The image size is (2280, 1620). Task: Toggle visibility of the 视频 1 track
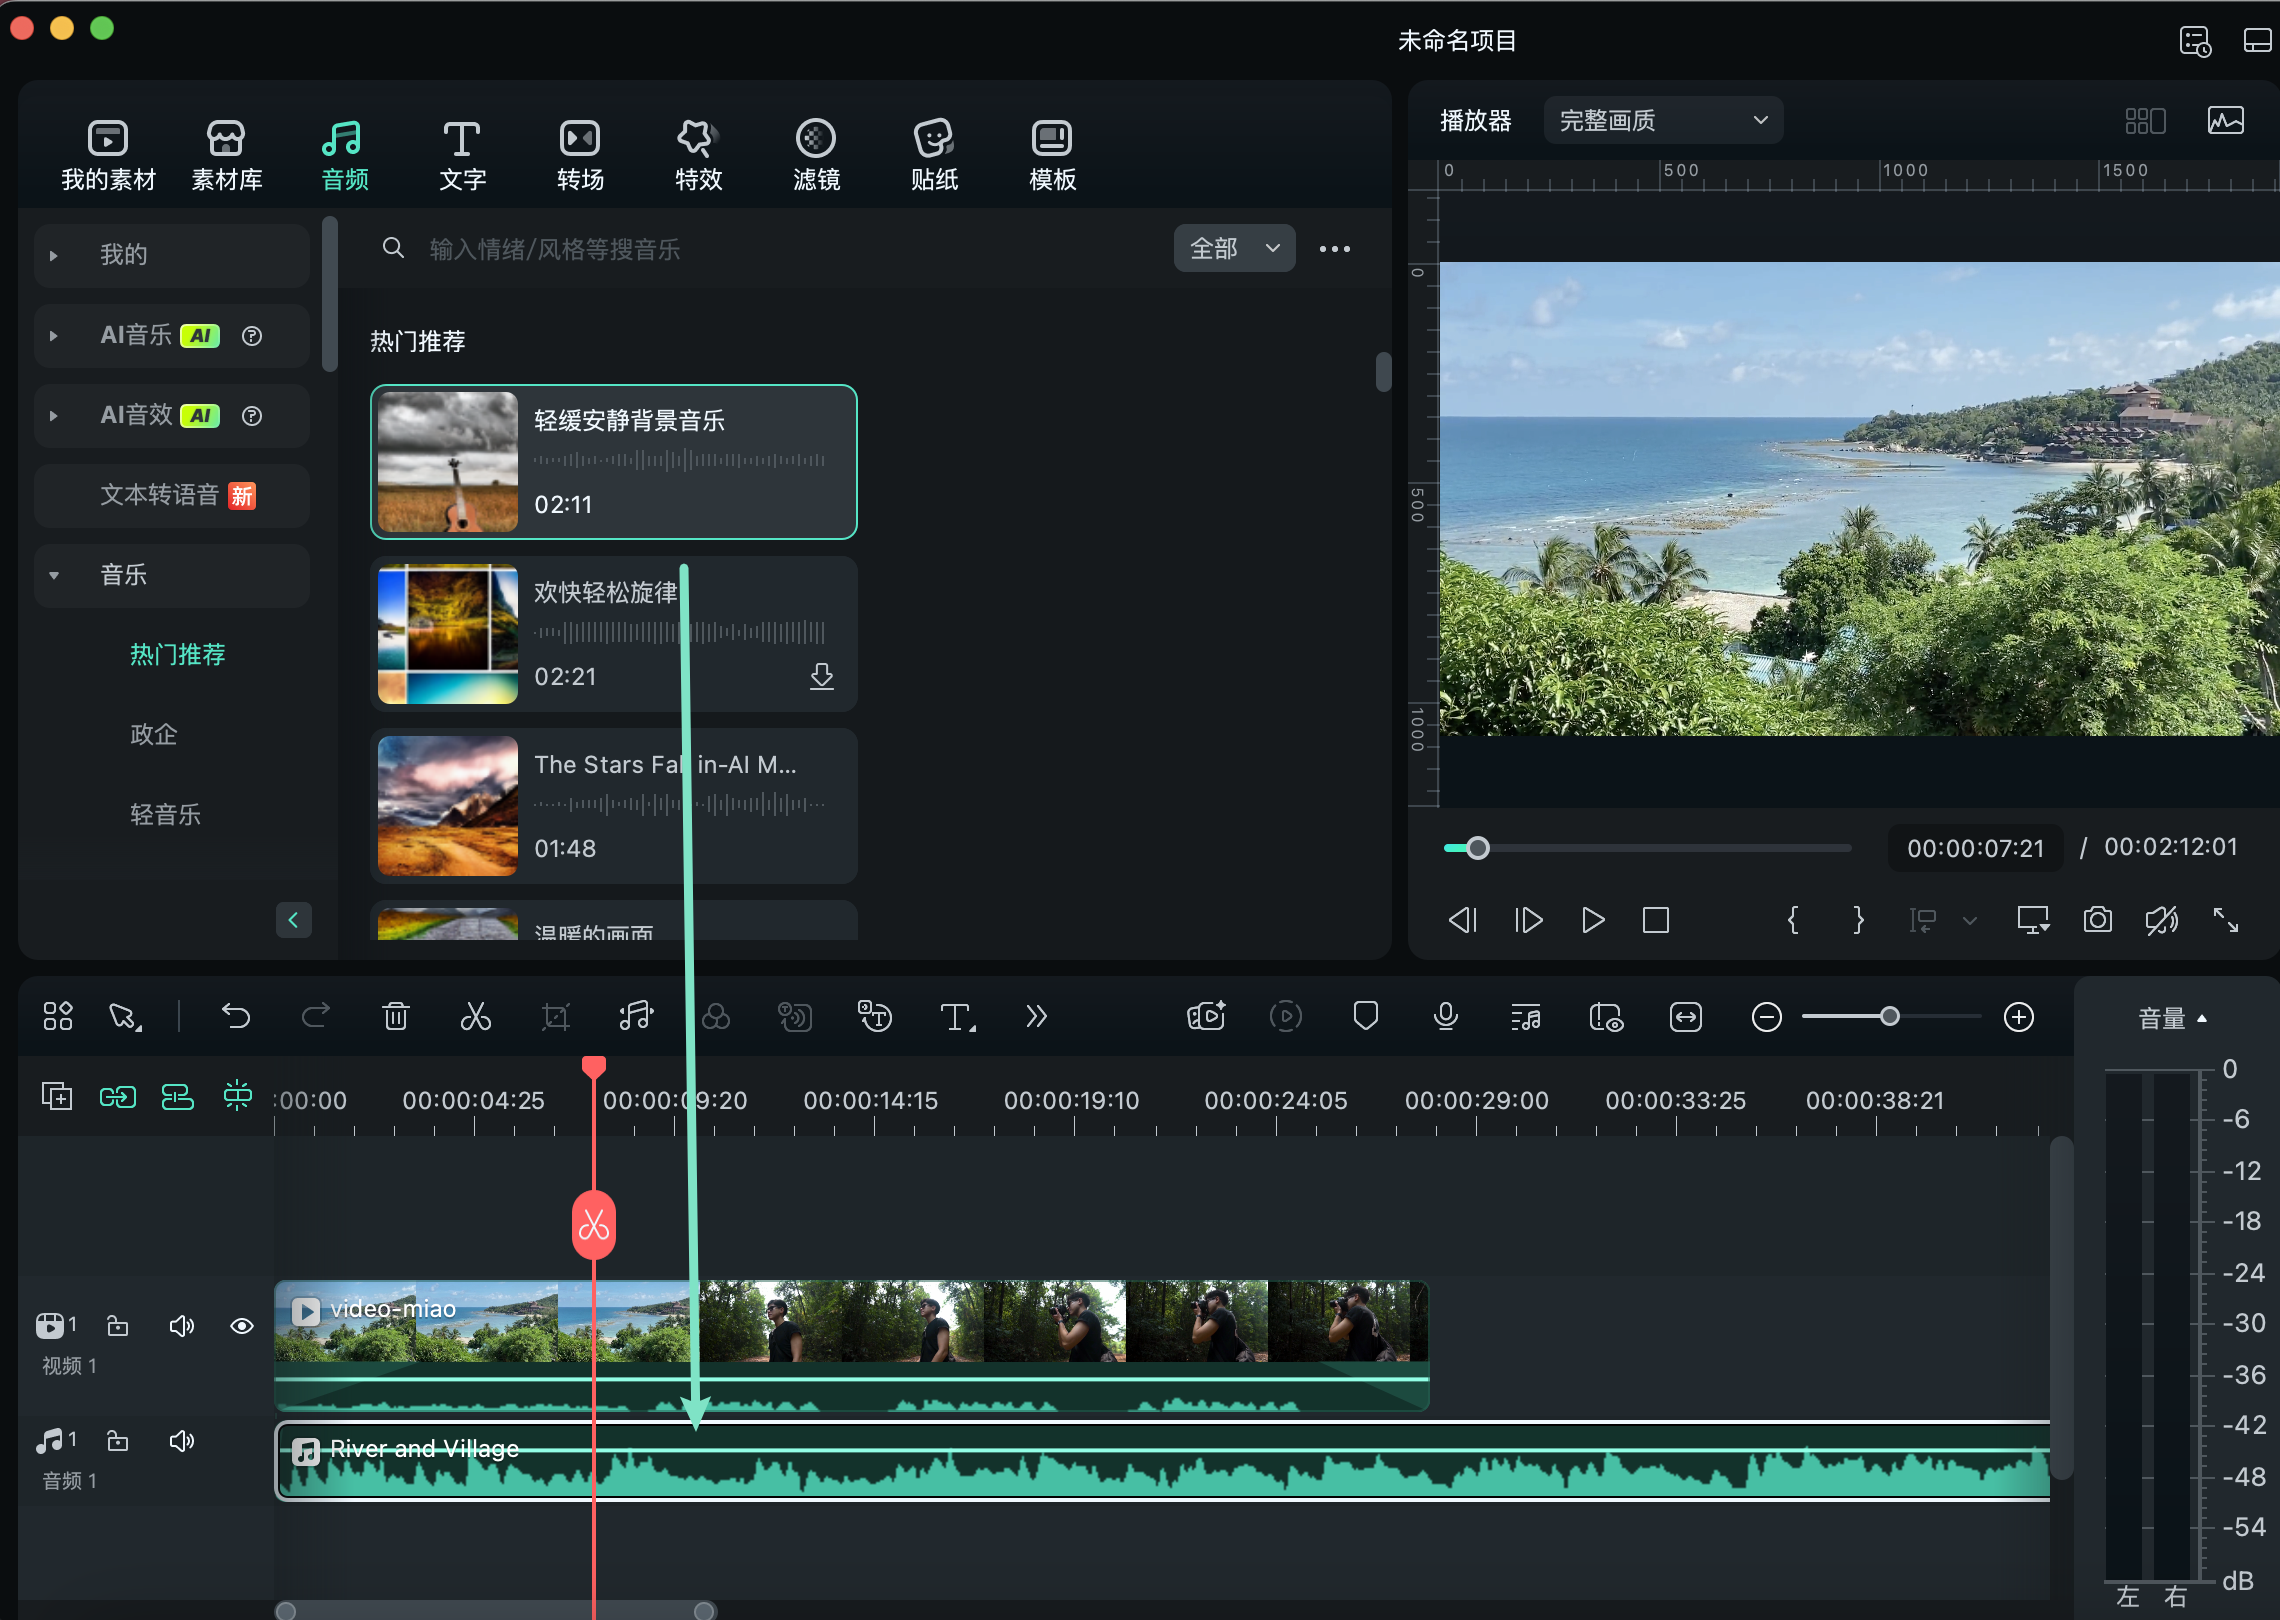click(242, 1326)
